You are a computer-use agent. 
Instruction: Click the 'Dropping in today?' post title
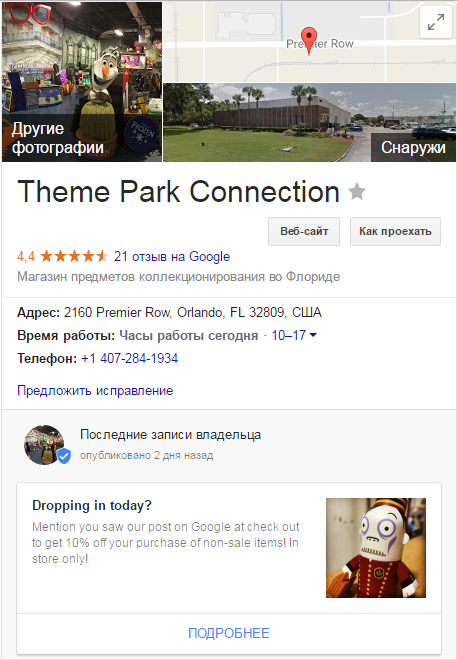92,505
